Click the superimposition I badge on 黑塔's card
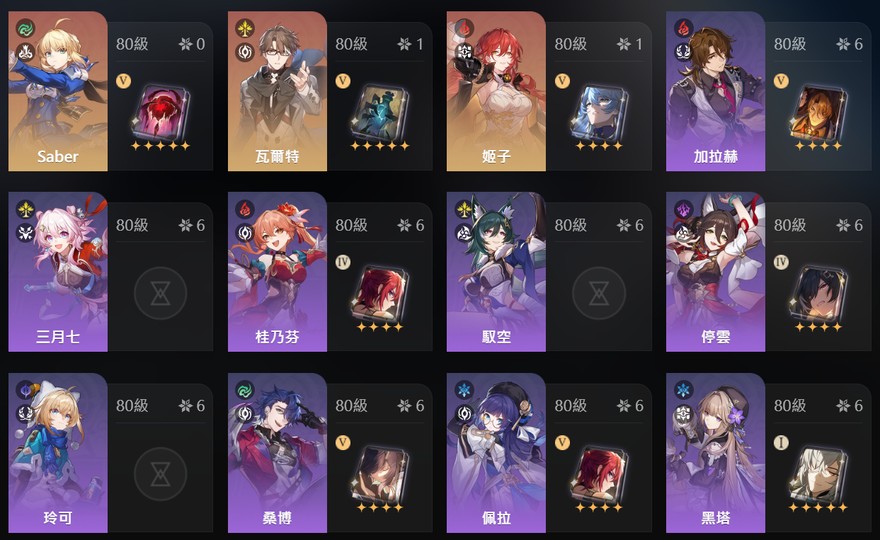The image size is (880, 540). coord(781,443)
